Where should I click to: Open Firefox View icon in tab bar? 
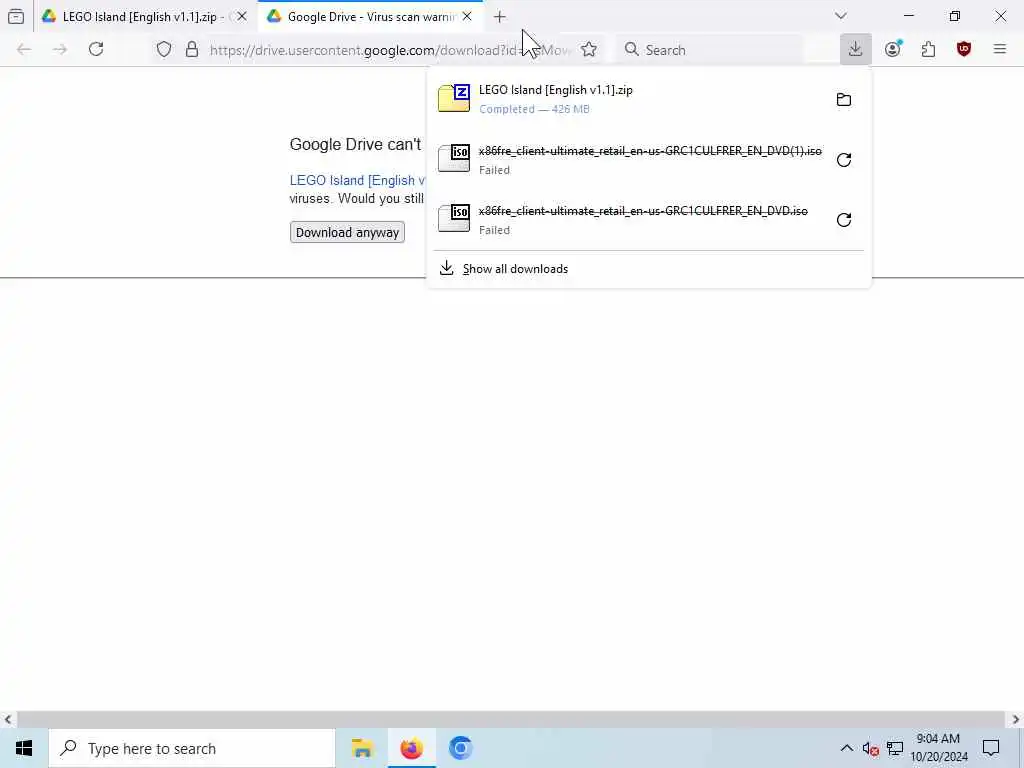pos(16,16)
